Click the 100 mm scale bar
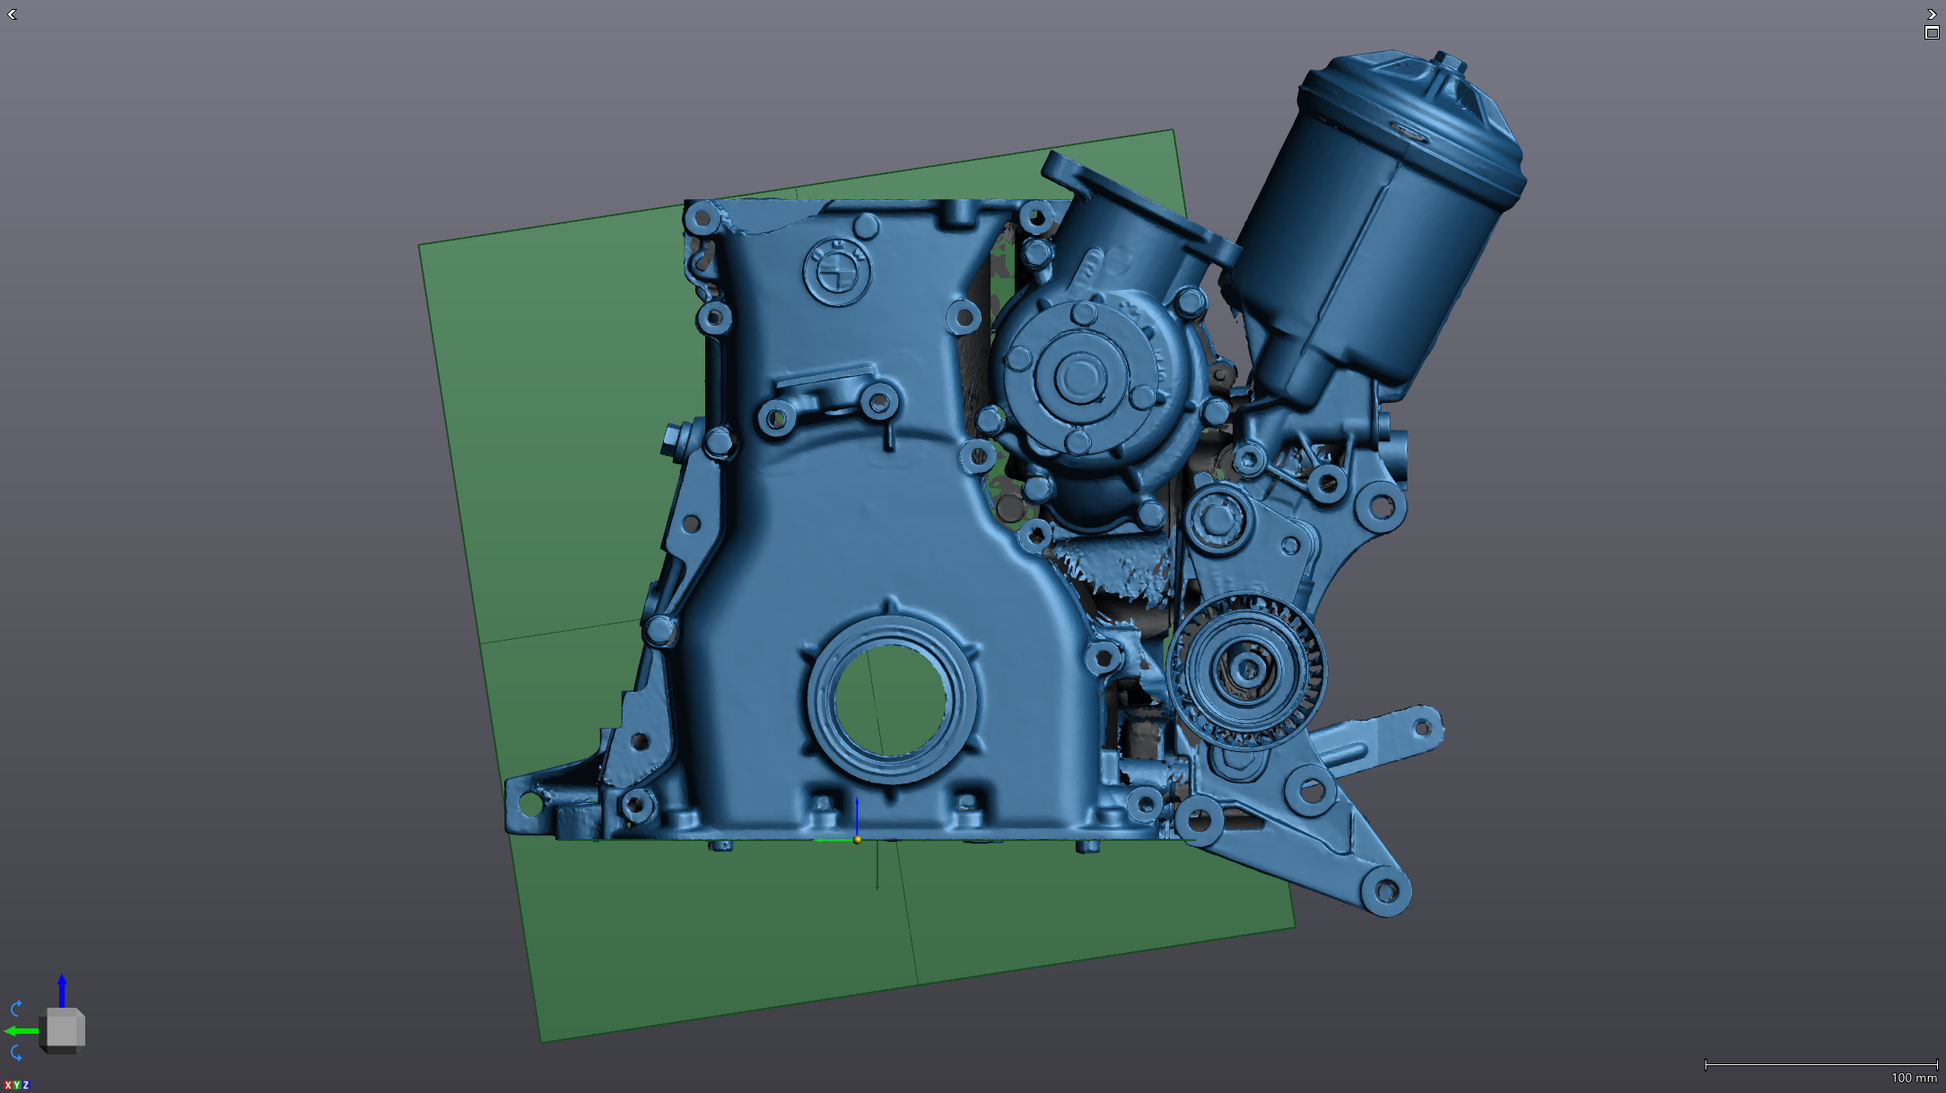1946x1093 pixels. pyautogui.click(x=1821, y=1065)
